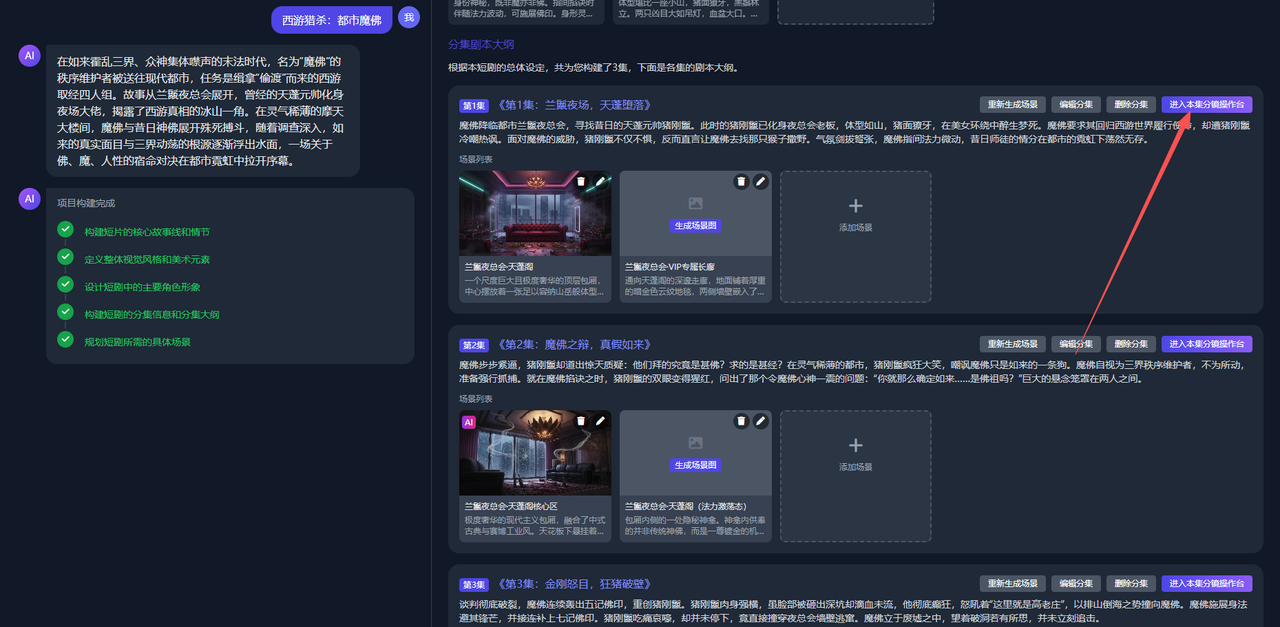Click 删除分集 for episode 3
Screen dimensions: 1280x627
1131,583
